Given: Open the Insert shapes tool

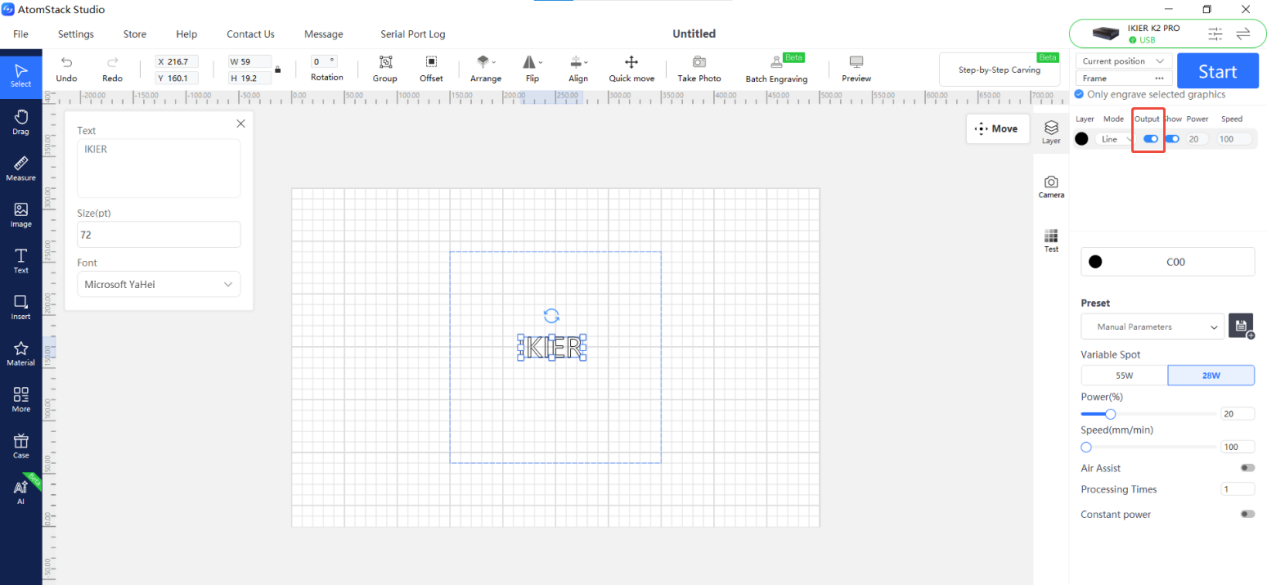Looking at the screenshot, I should 20,307.
